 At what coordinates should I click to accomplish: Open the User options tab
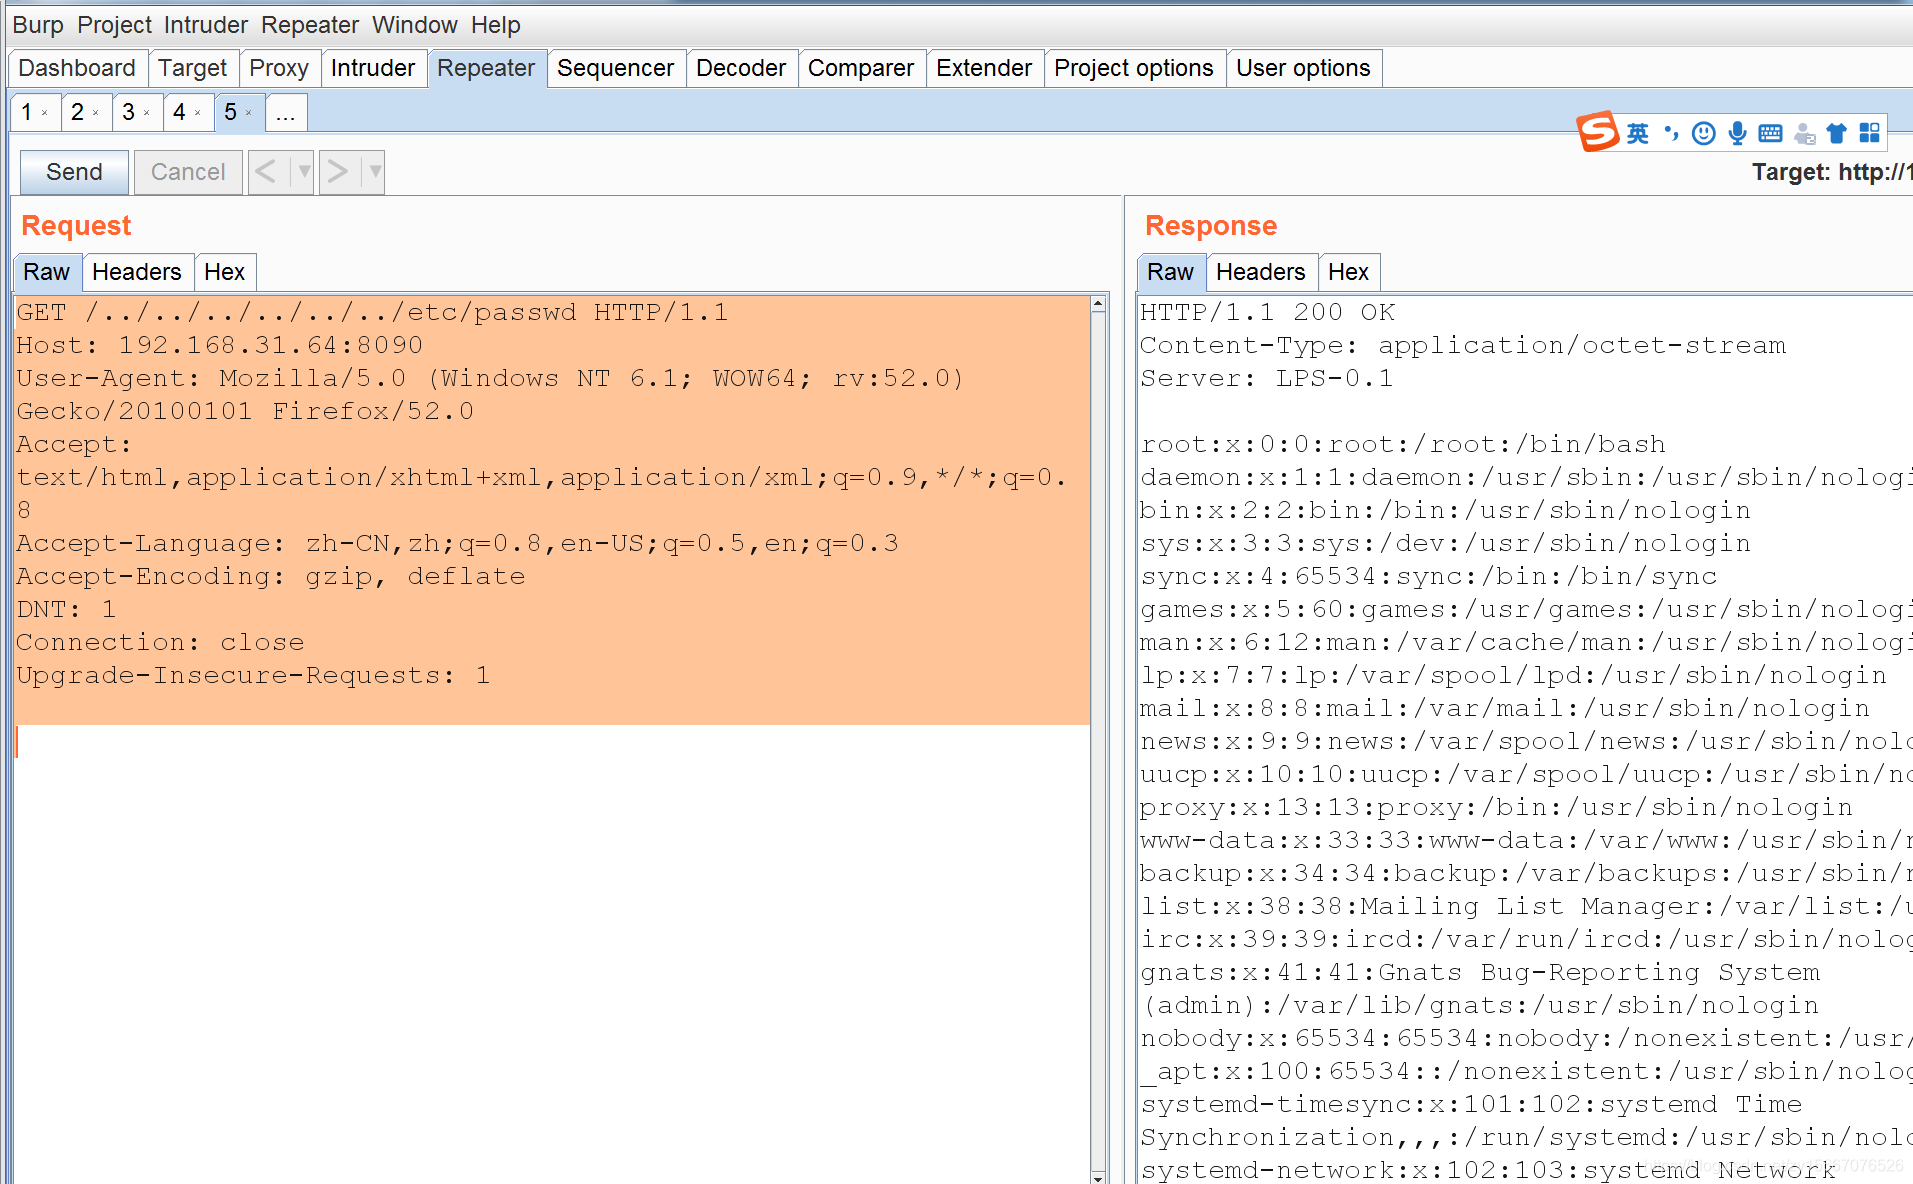1303,68
